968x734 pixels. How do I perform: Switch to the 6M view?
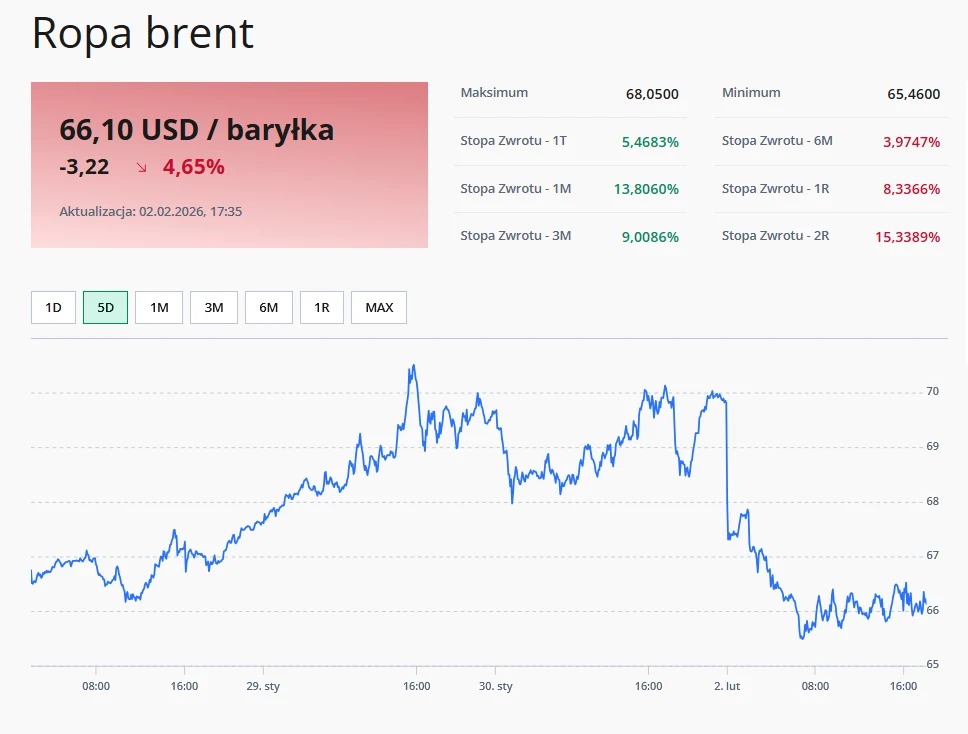coord(267,307)
